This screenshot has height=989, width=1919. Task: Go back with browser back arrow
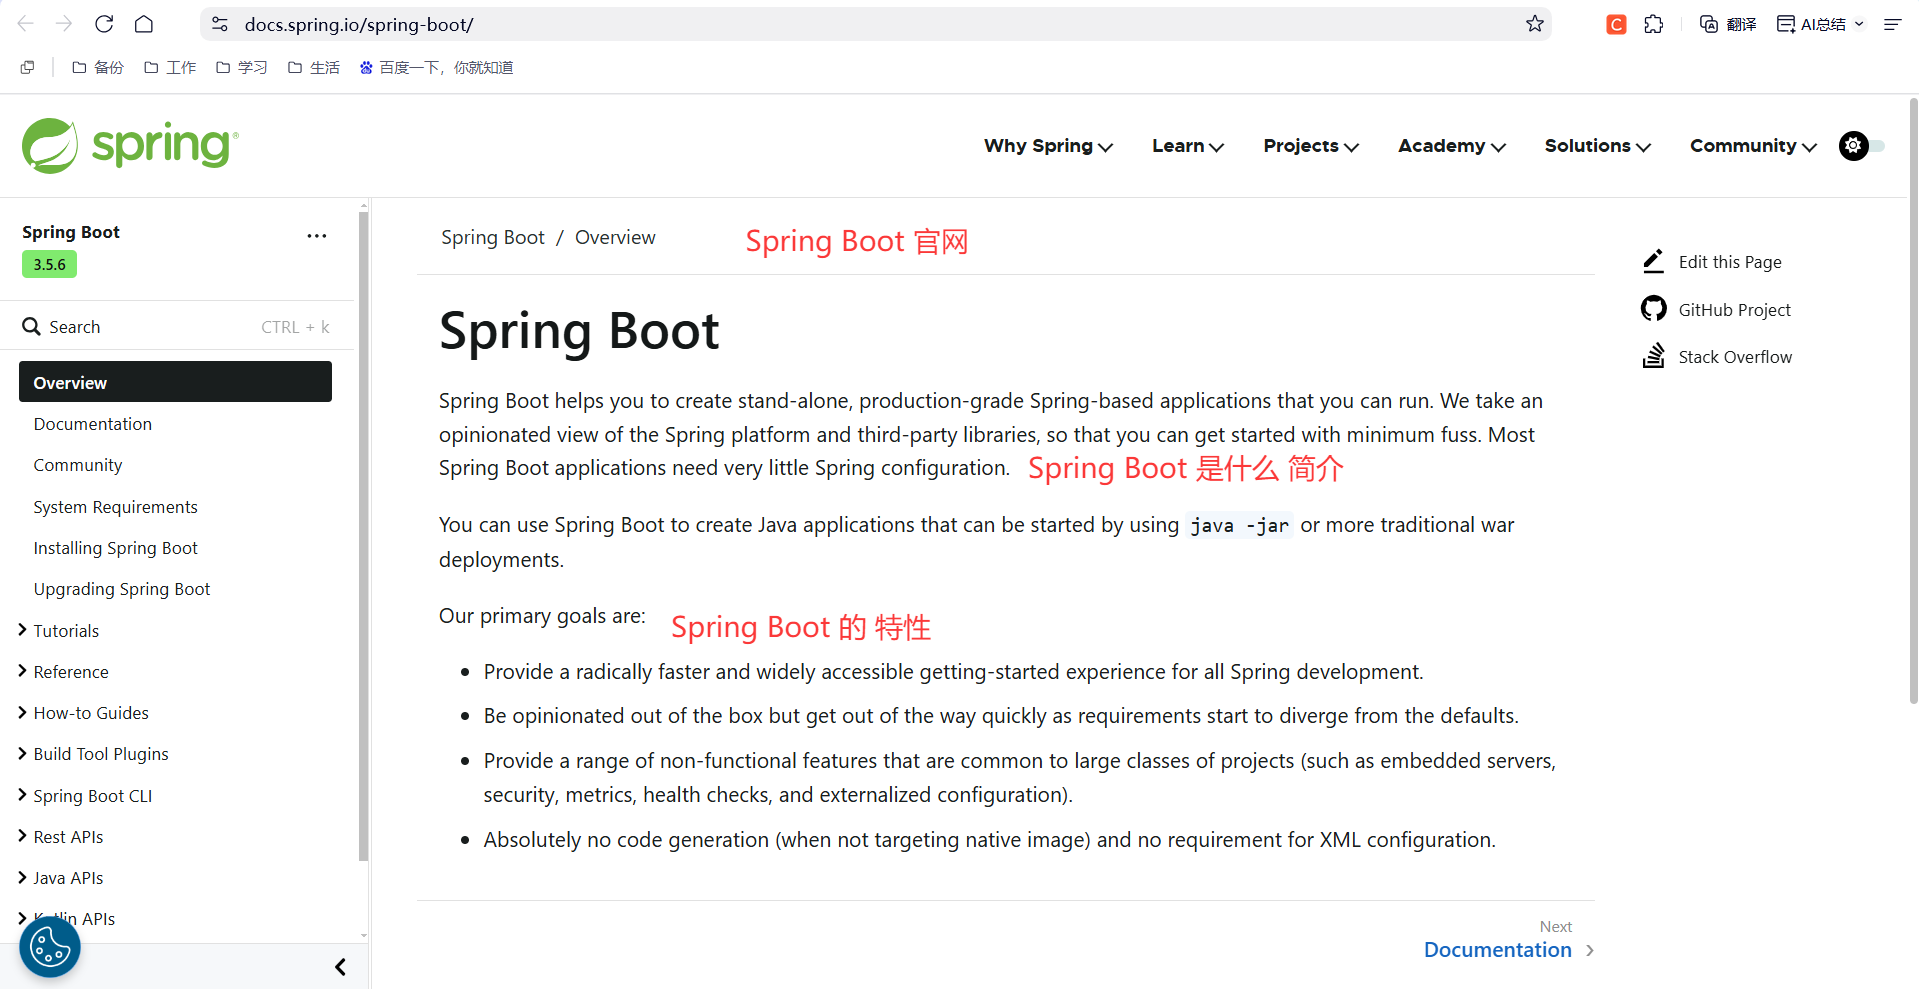pyautogui.click(x=26, y=24)
